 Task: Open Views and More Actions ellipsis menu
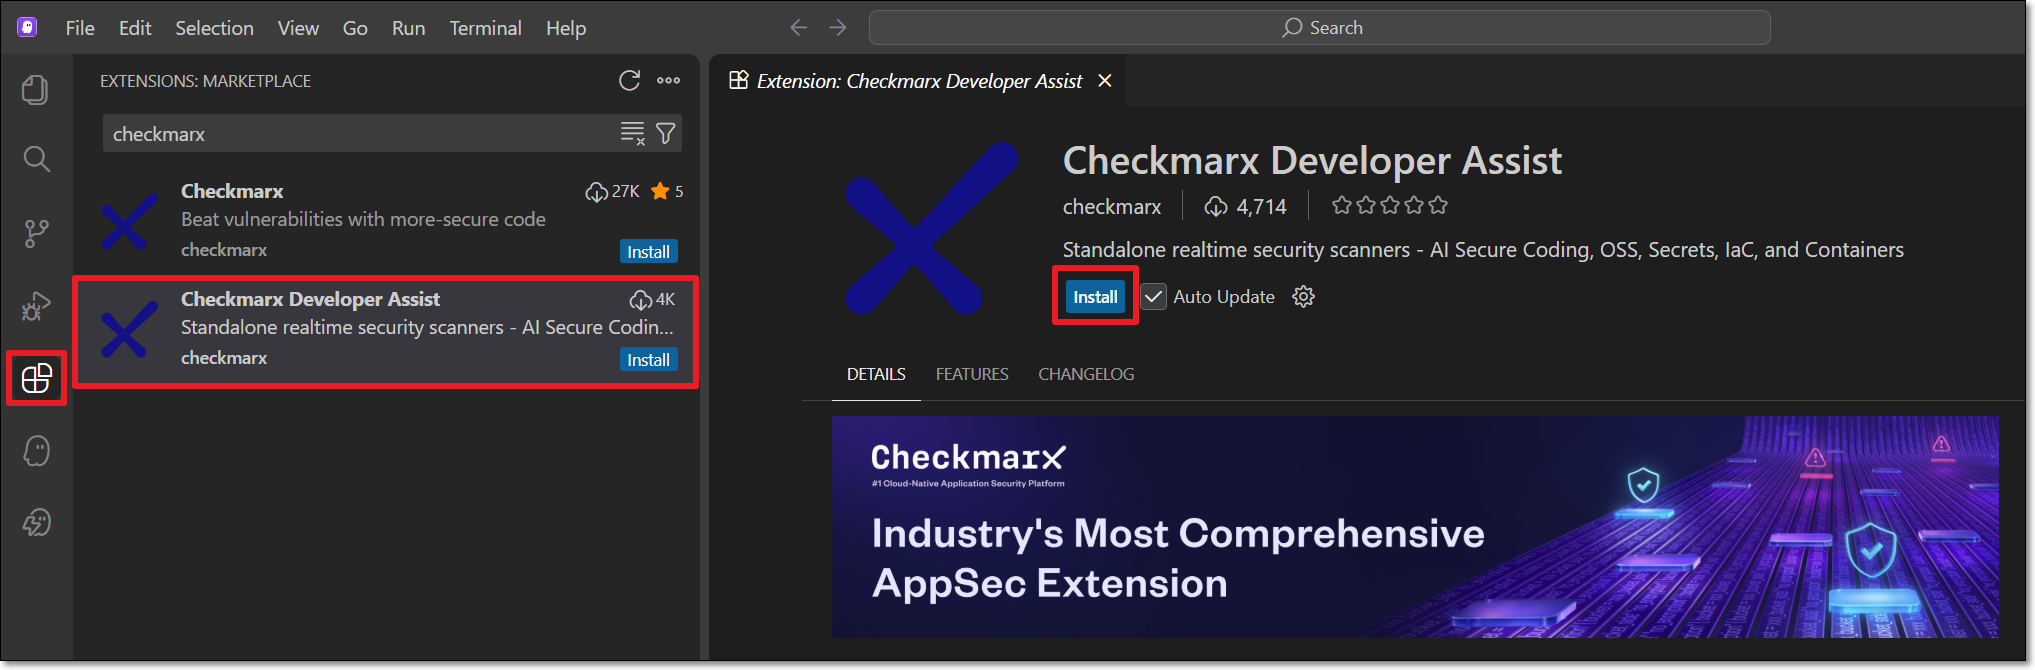[668, 81]
